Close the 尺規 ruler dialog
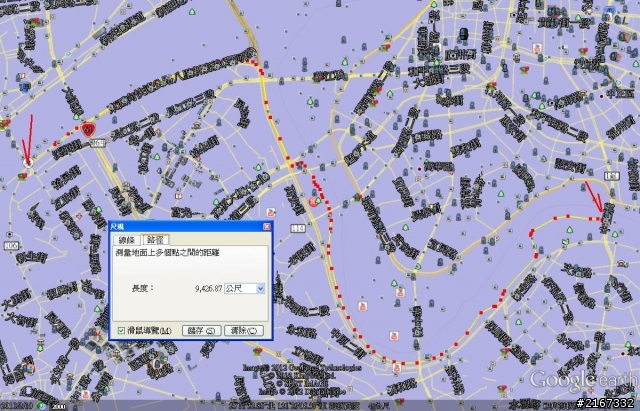Viewport: 640px width, 411px height. click(x=267, y=227)
